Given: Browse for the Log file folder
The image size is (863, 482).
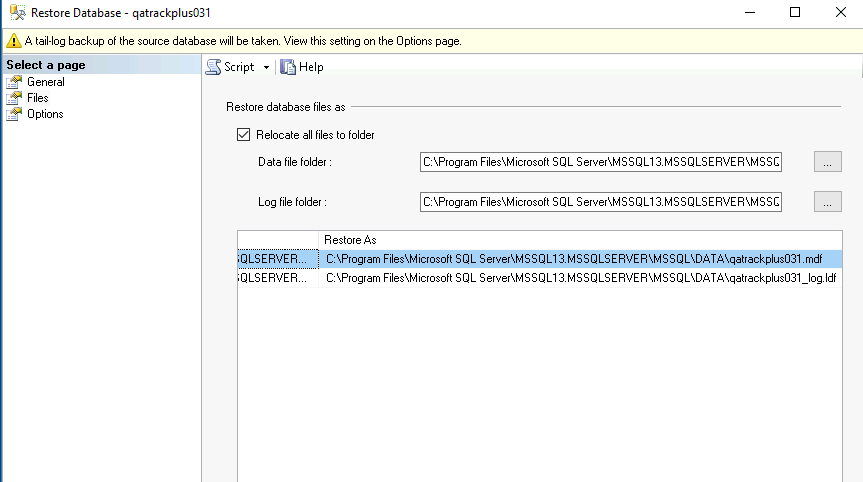Looking at the screenshot, I should [827, 202].
